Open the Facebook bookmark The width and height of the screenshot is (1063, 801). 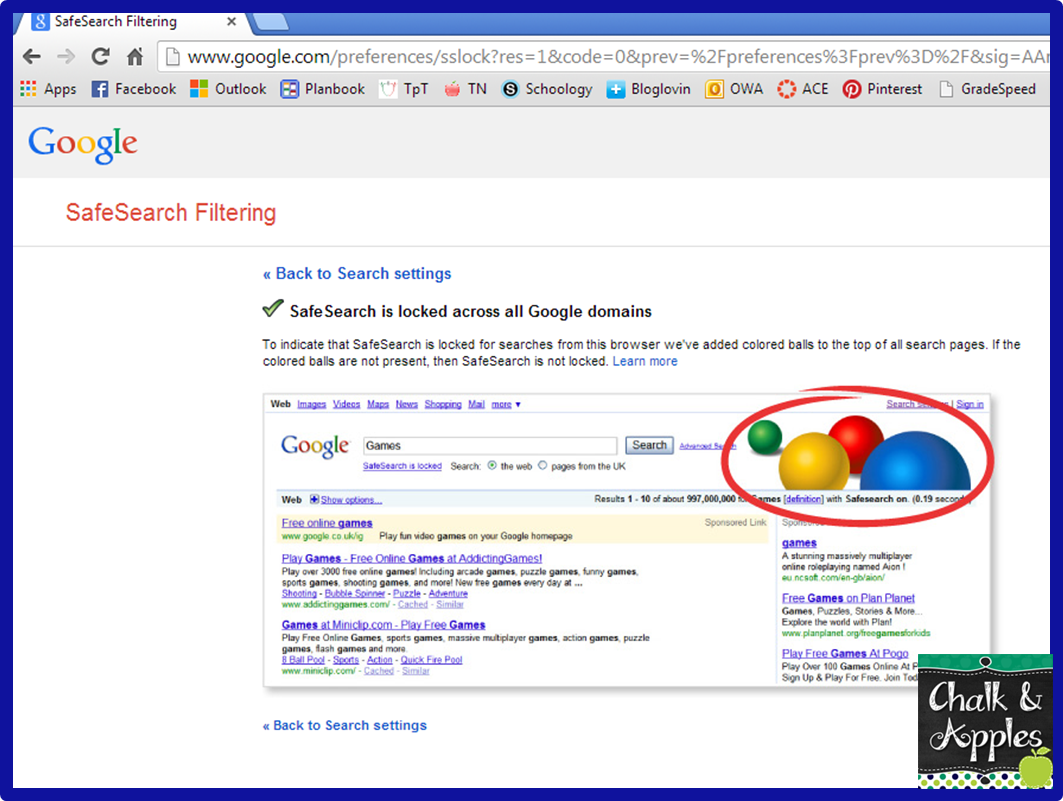[x=133, y=89]
